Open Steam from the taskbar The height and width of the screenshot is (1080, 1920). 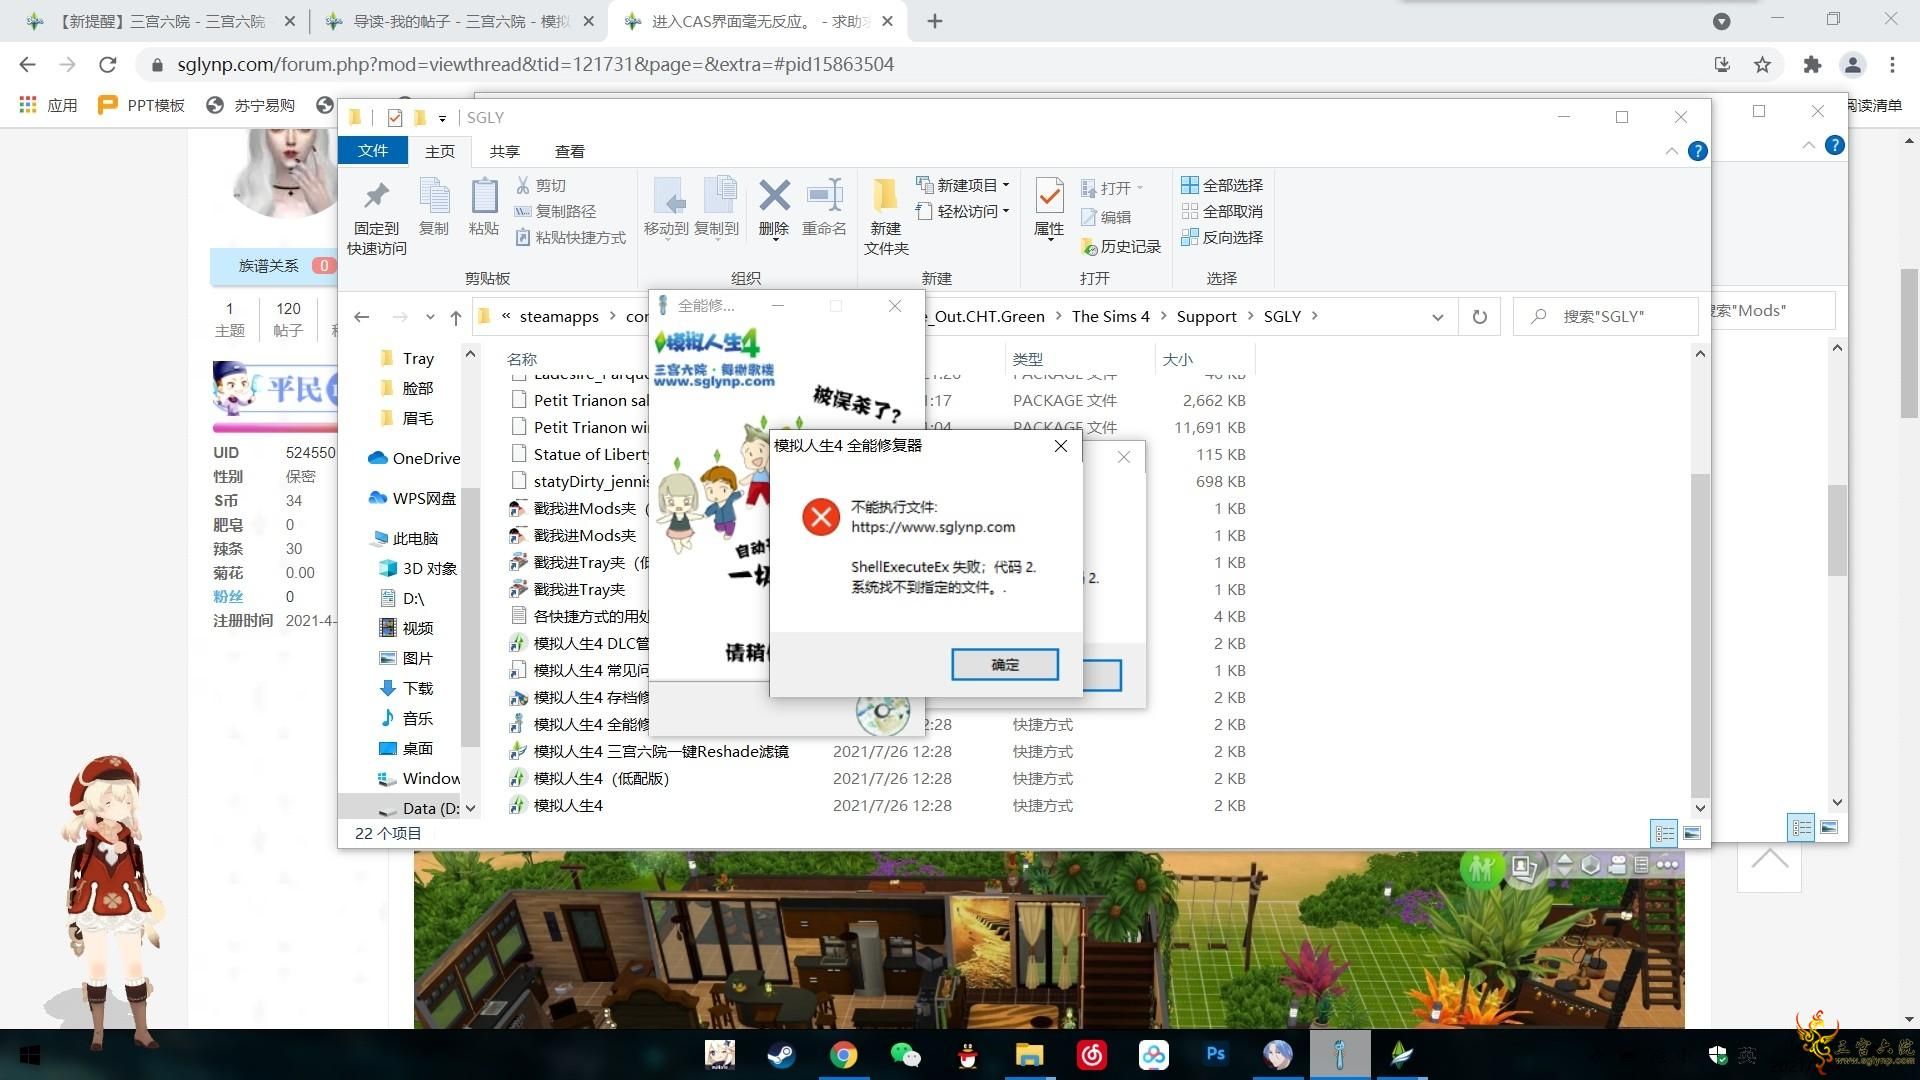click(x=781, y=1054)
